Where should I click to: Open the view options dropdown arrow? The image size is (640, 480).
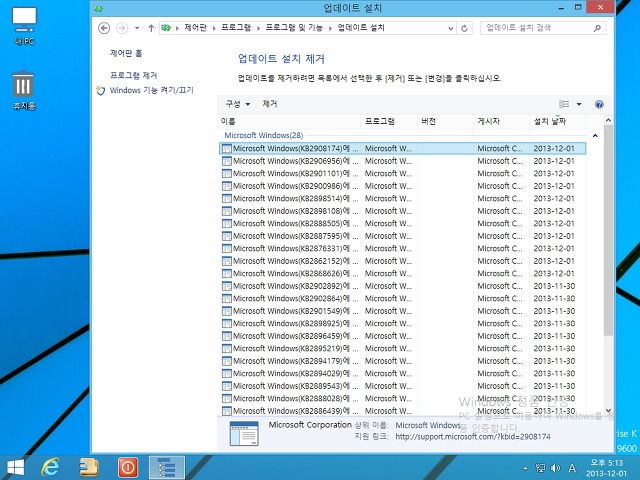(579, 104)
